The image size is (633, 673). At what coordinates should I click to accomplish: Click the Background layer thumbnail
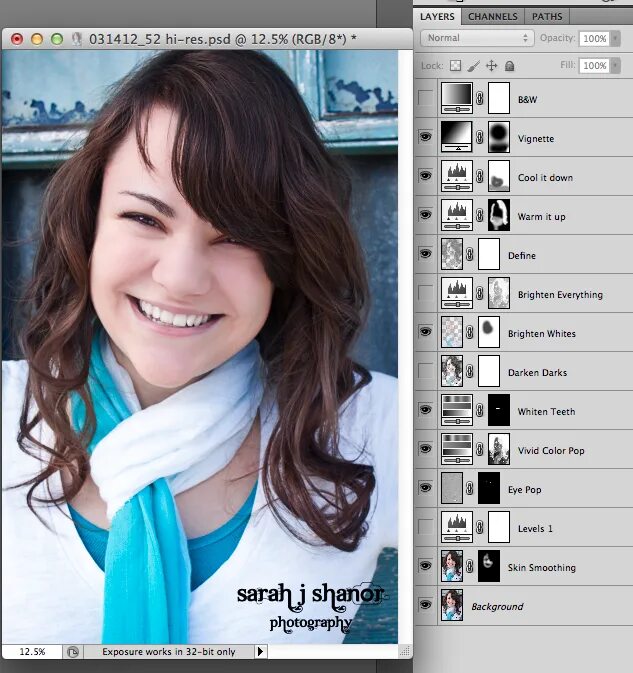452,605
